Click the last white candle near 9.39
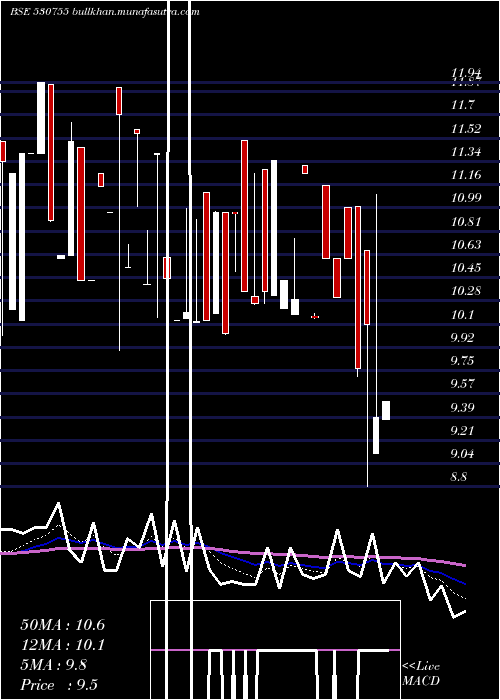This screenshot has height=700, width=500. (386, 410)
